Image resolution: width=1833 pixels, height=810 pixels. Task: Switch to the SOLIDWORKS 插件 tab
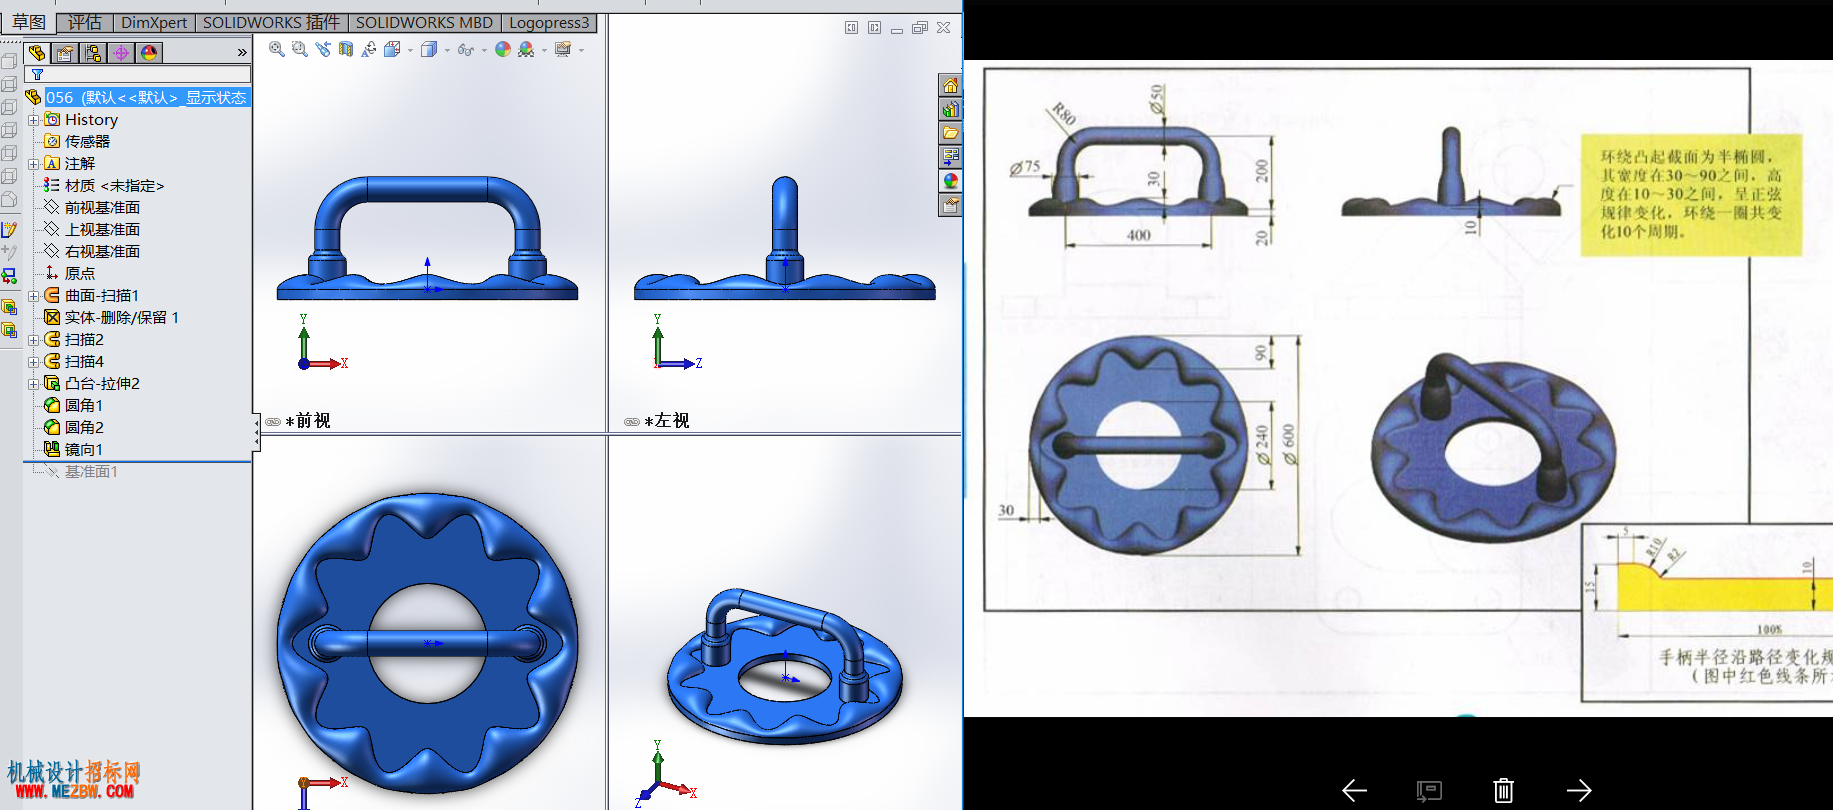pyautogui.click(x=271, y=22)
